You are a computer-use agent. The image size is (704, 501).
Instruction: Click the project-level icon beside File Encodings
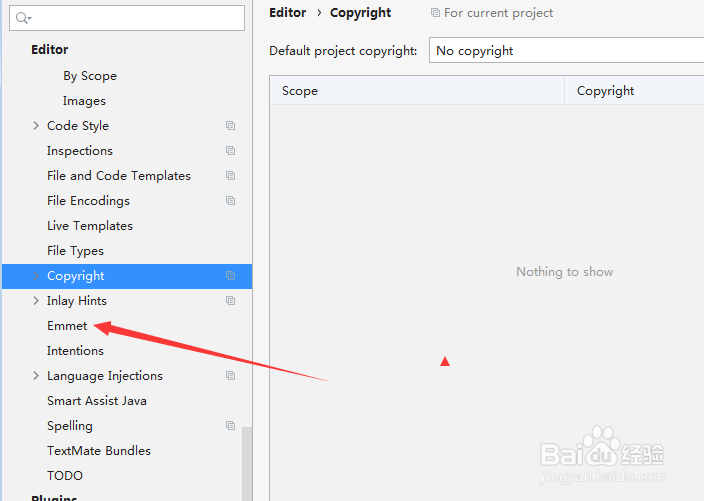[230, 201]
